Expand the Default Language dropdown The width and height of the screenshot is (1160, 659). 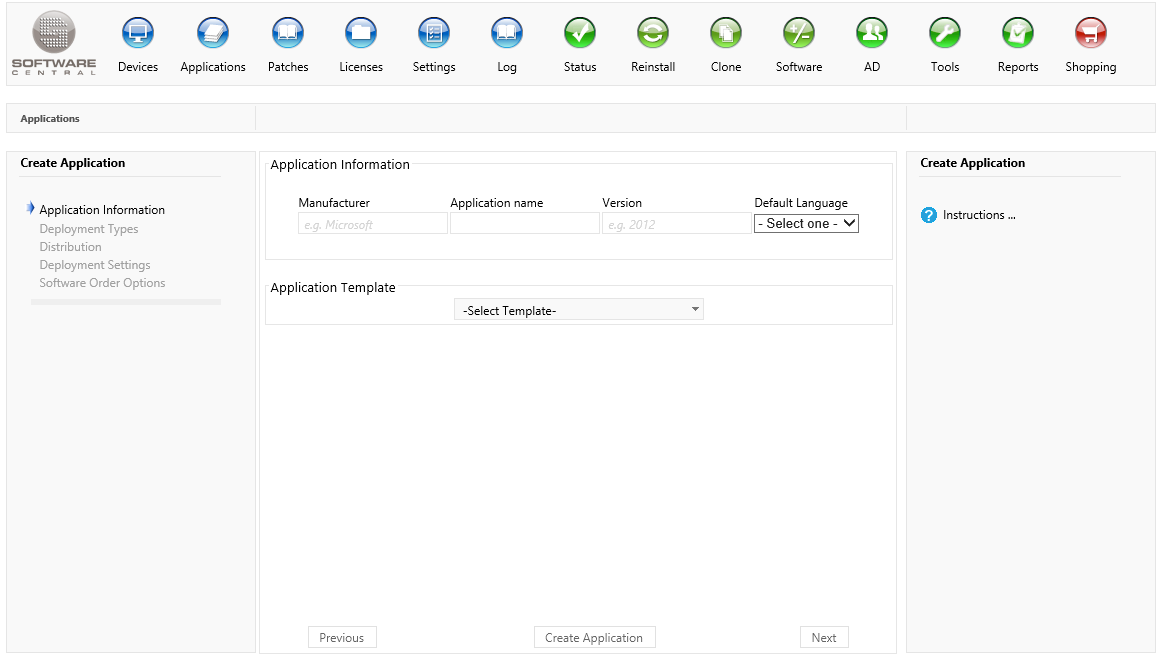click(806, 224)
